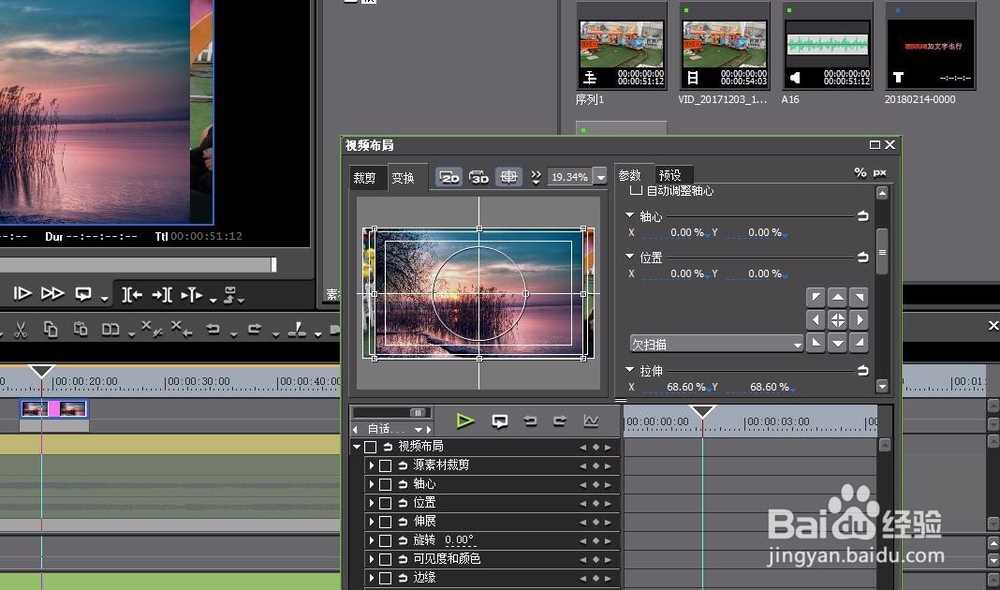Image resolution: width=1000 pixels, height=590 pixels.
Task: Collapse the 拉伸 parameter section
Action: [629, 369]
